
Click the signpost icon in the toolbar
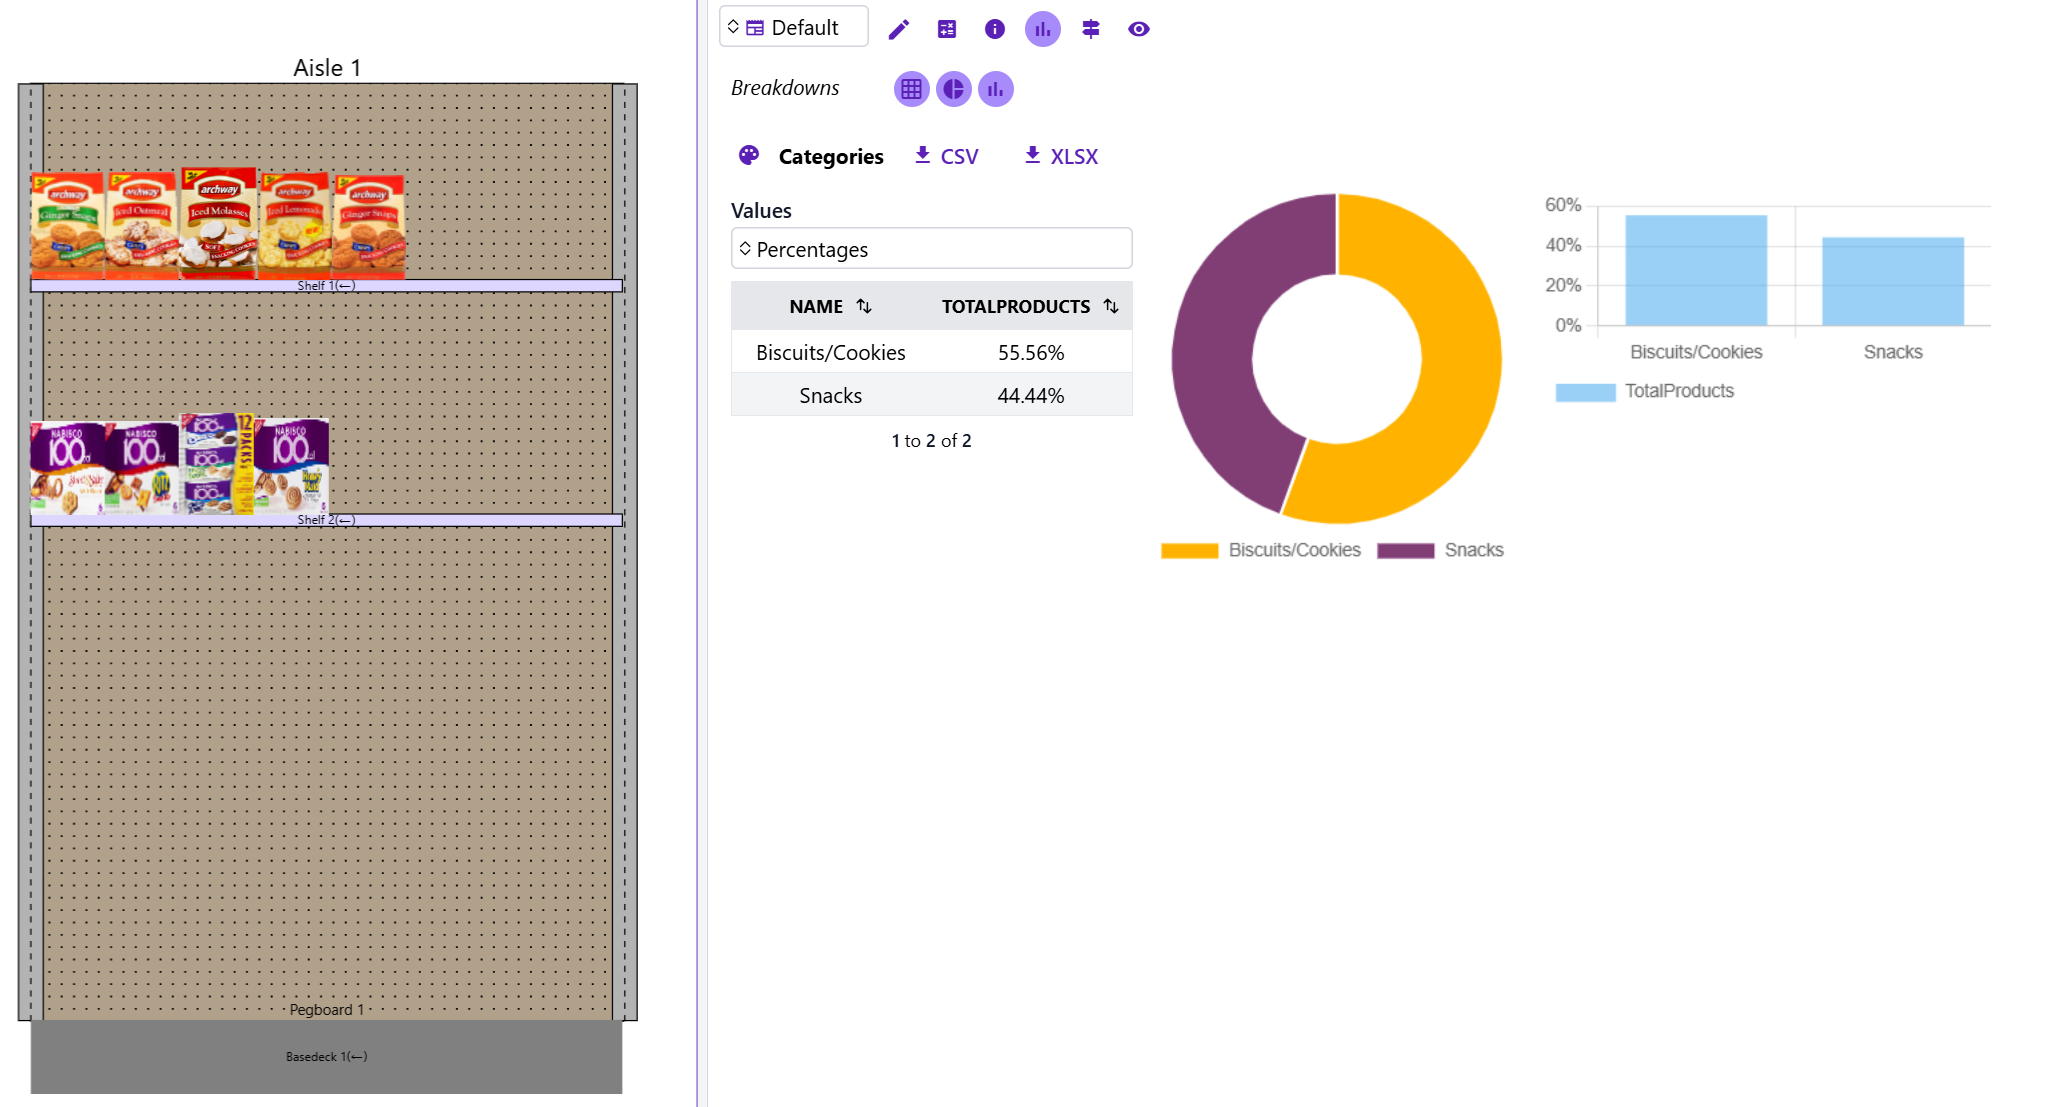[x=1090, y=29]
